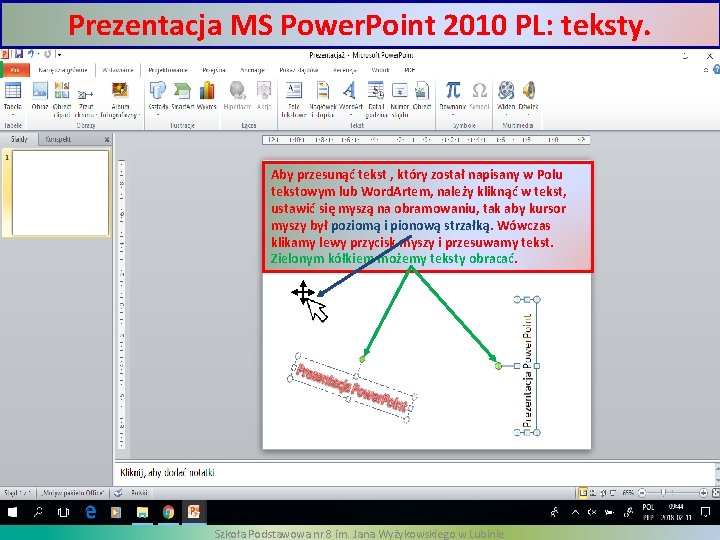Open Nagłówek i stopka header and footer

coord(323,99)
